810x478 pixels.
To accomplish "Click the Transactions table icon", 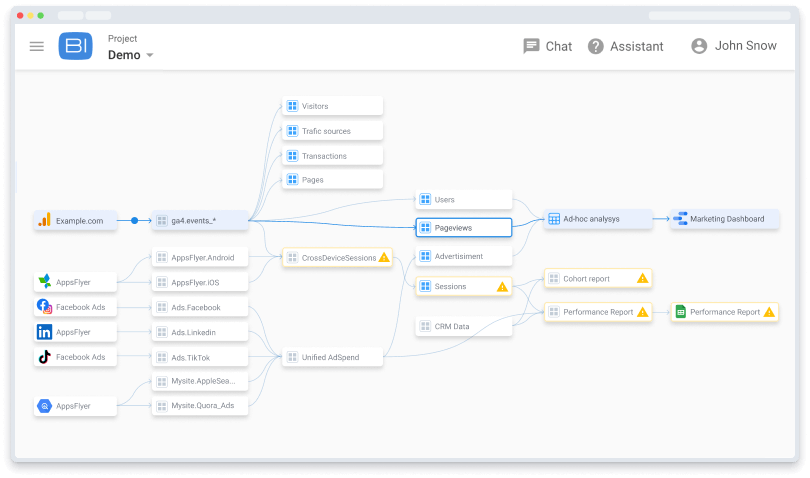I will (292, 156).
